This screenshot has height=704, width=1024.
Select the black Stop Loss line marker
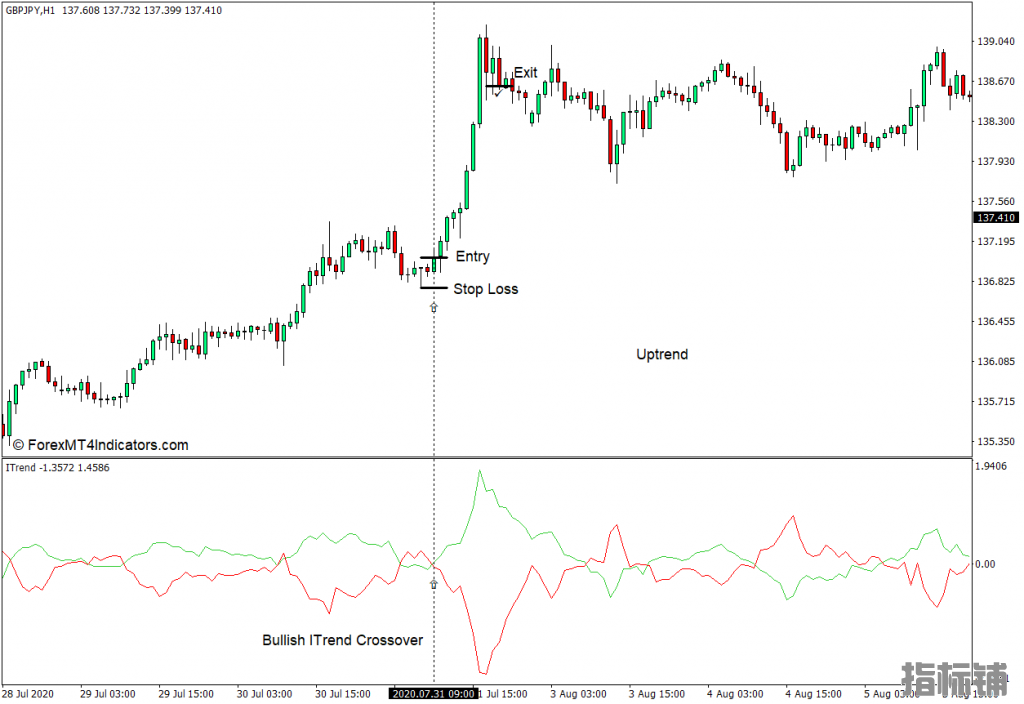coord(433,288)
